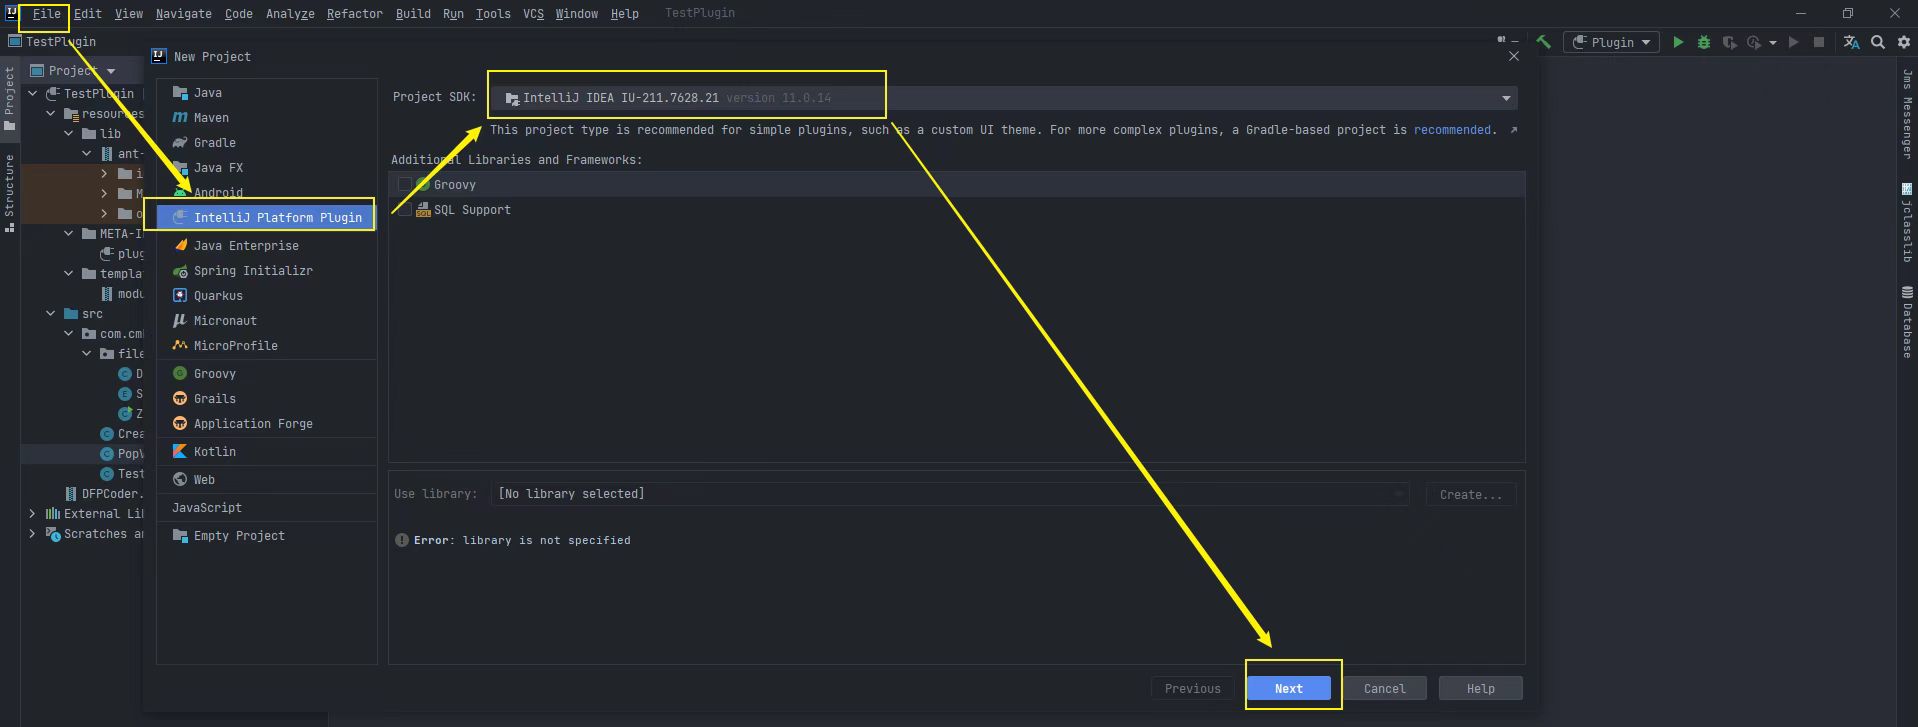Open the jclasslib tool window tab
Image resolution: width=1918 pixels, height=727 pixels.
1907,222
